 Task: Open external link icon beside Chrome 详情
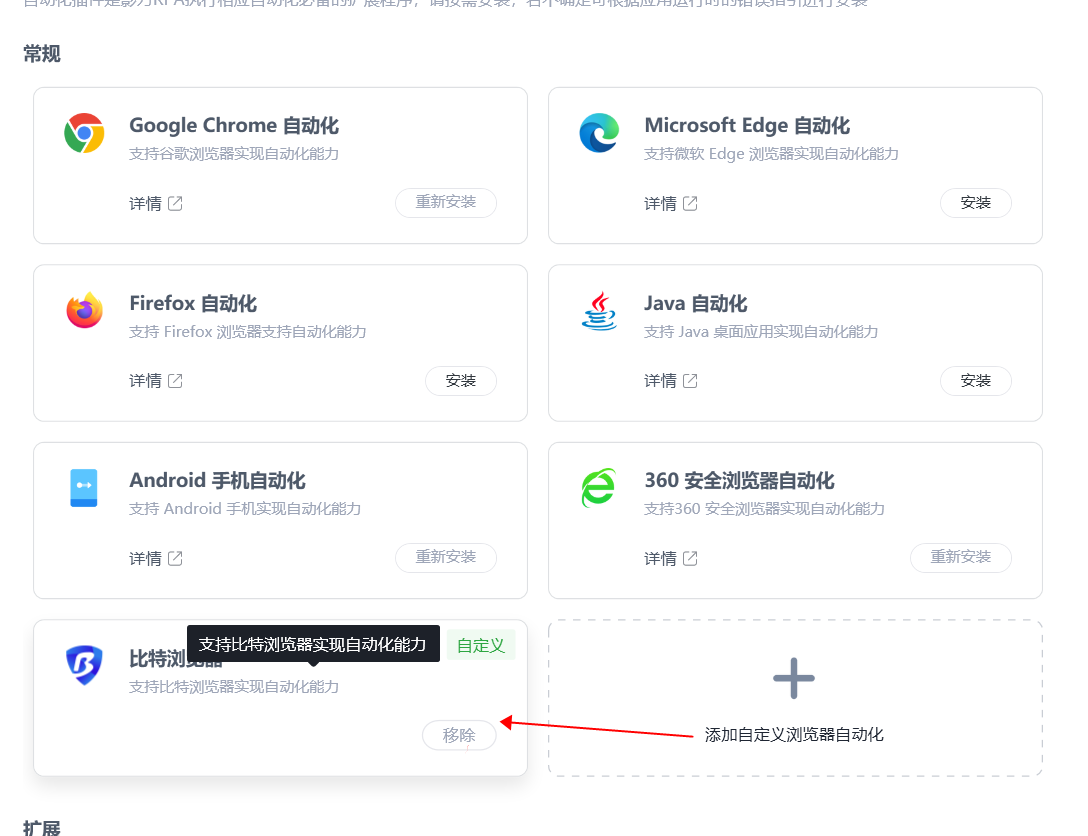tap(176, 203)
